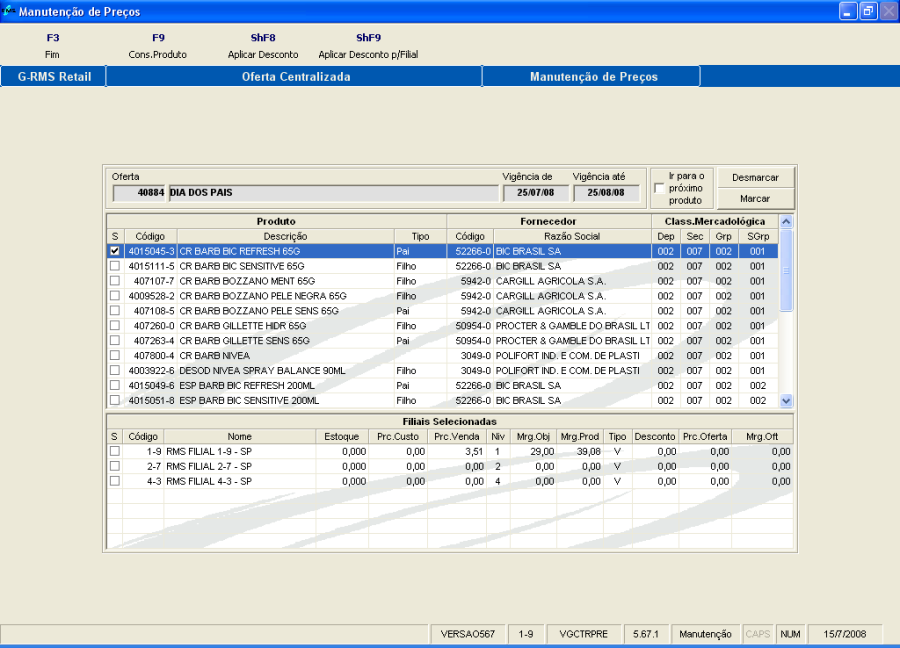This screenshot has width=900, height=648.
Task: Select the G-RMS Retail header tab
Action: point(54,77)
